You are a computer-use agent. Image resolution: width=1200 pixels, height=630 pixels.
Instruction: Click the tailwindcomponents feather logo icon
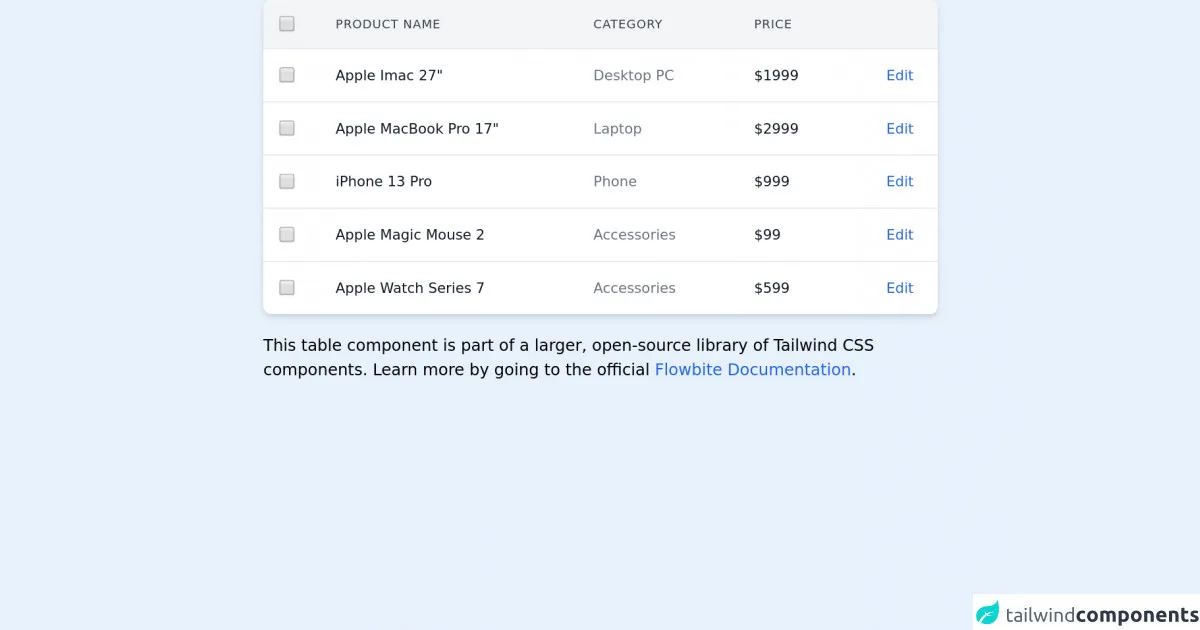point(988,613)
